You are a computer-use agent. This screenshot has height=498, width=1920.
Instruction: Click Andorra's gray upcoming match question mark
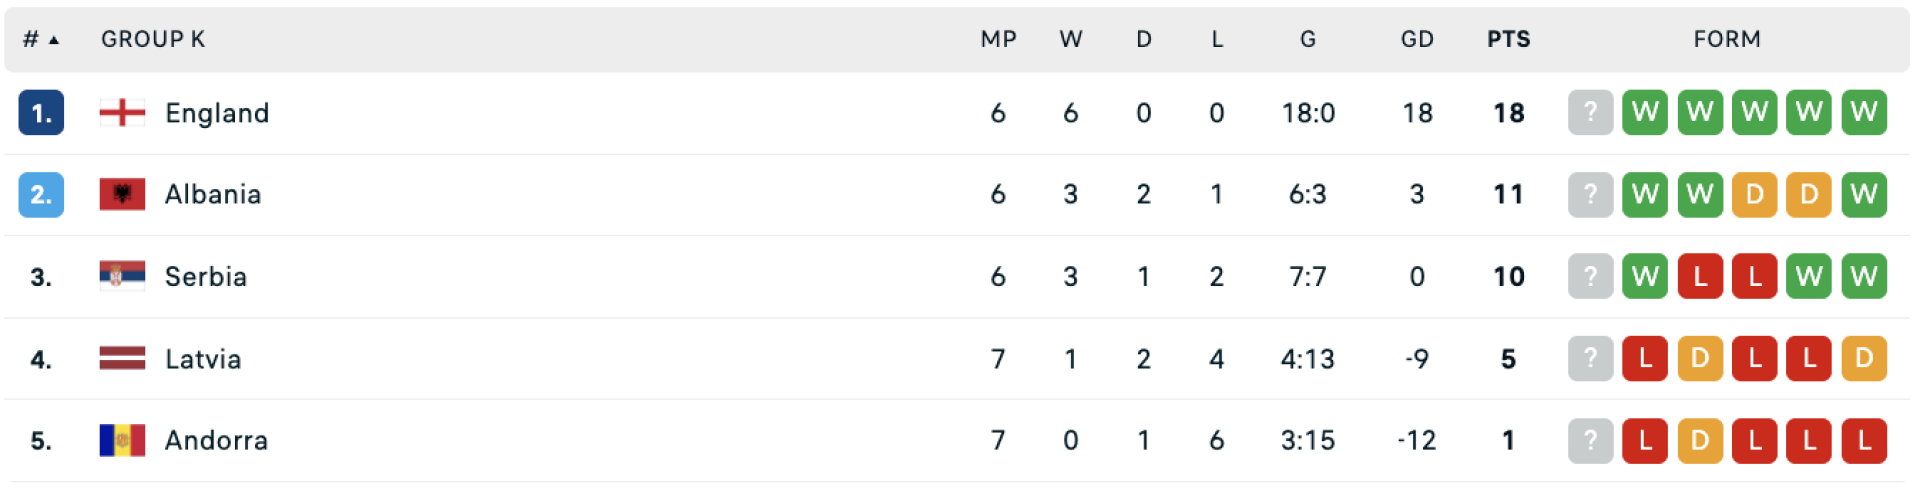(1590, 440)
